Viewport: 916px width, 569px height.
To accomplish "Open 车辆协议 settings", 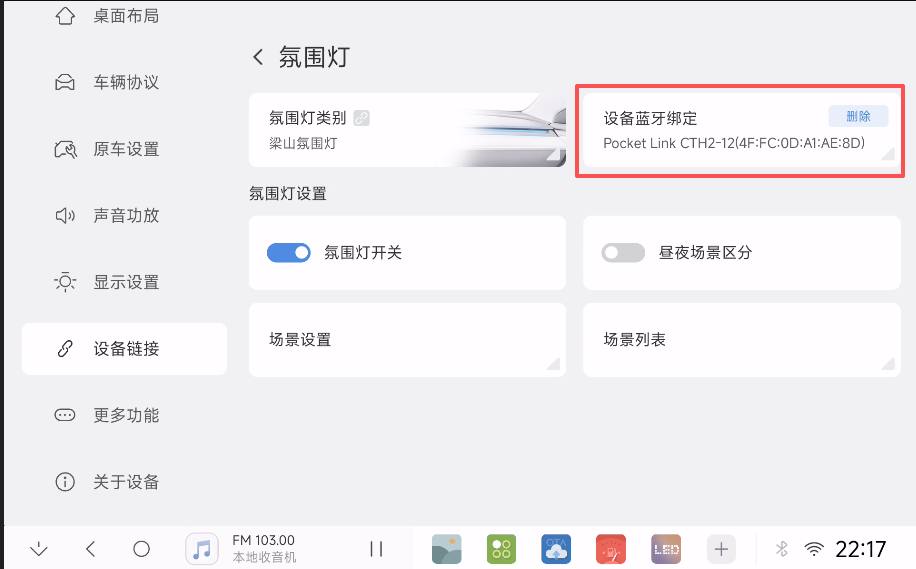I will click(124, 82).
